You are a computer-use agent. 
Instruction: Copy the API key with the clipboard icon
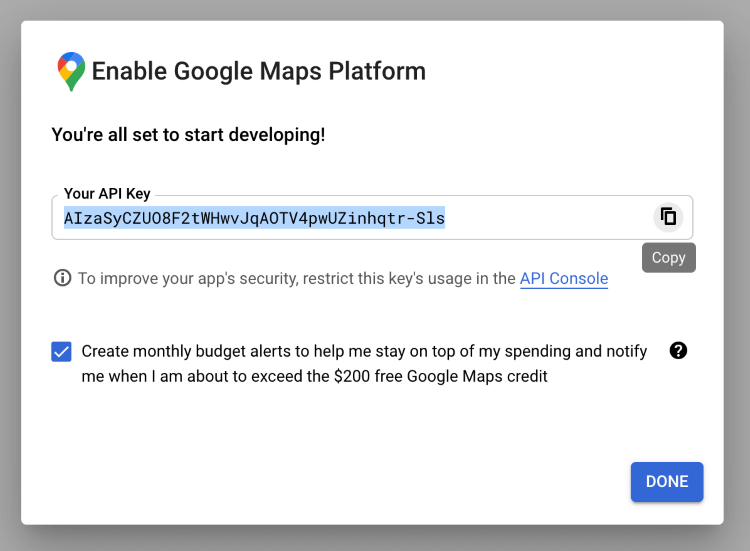pos(668,217)
